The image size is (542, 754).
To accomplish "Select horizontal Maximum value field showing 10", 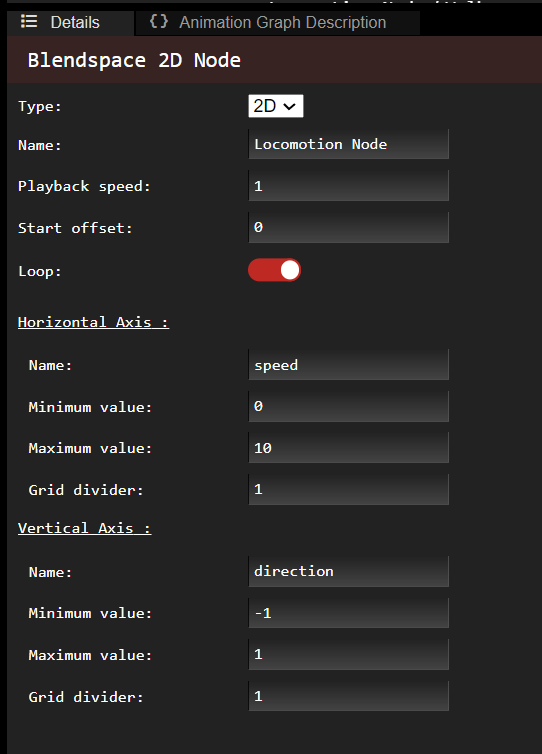I will (349, 448).
